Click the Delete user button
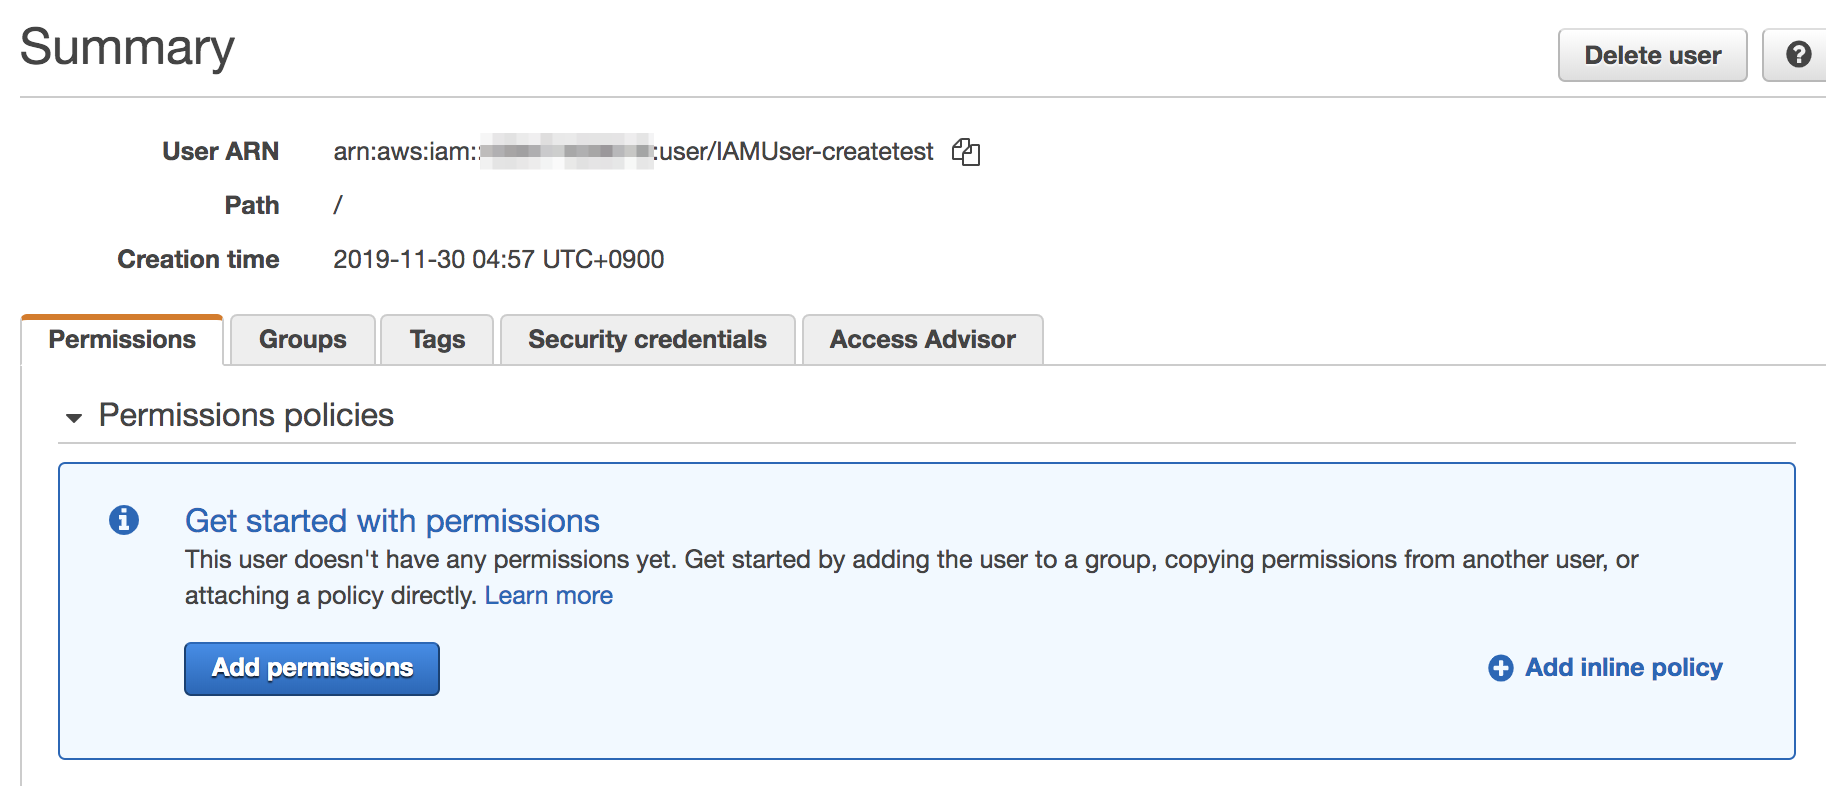Image resolution: width=1826 pixels, height=786 pixels. [1652, 55]
